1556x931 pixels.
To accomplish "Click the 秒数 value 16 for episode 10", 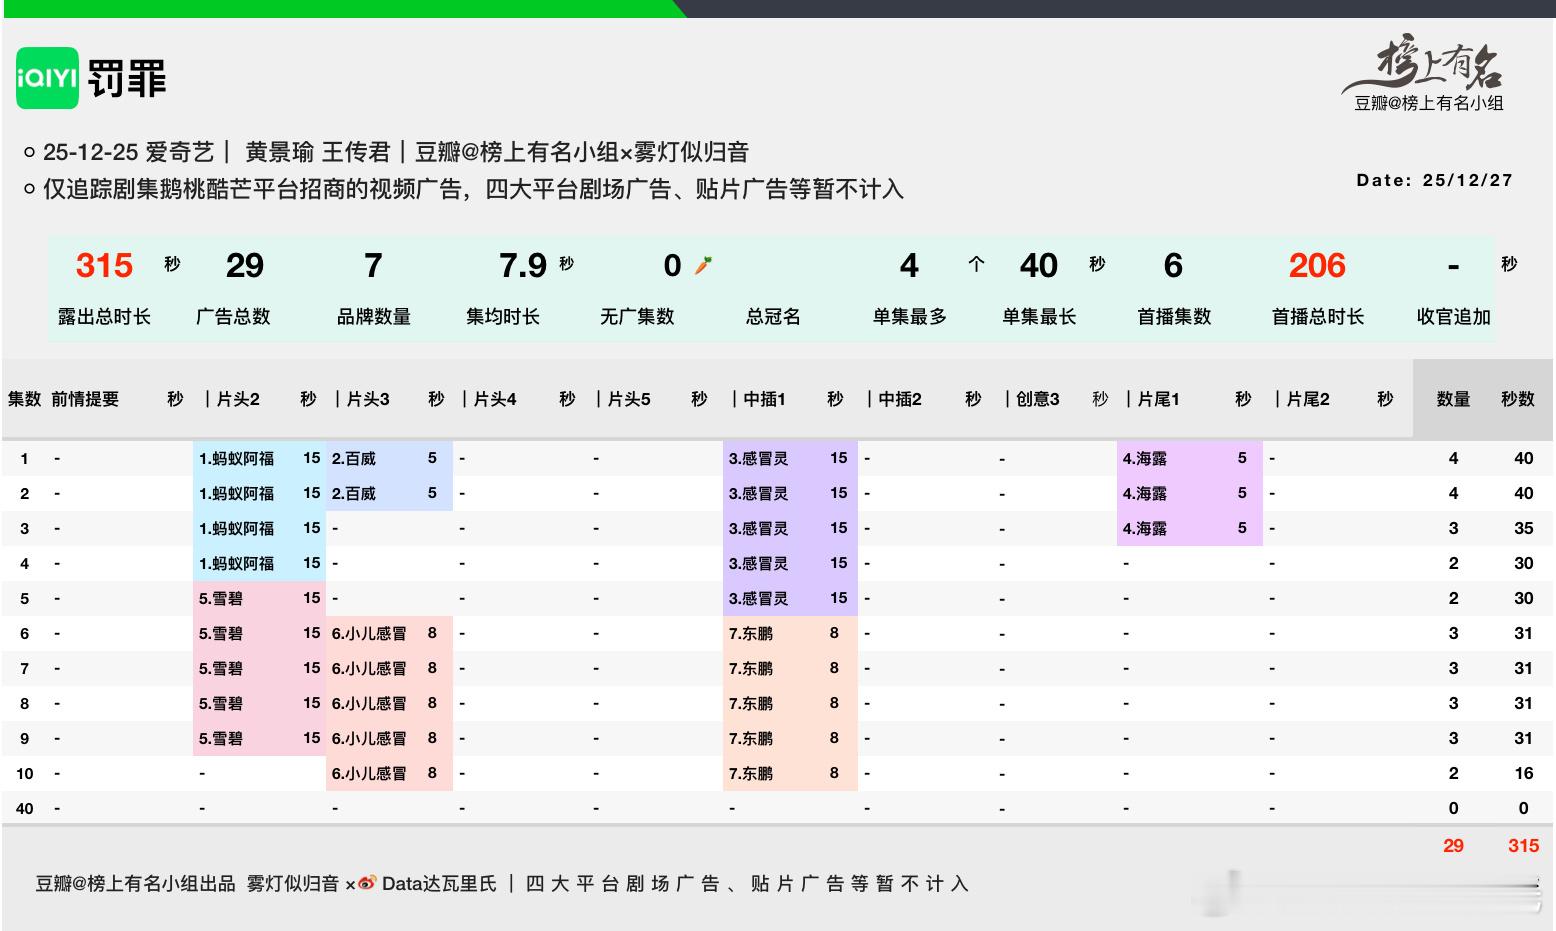I will click(1523, 774).
